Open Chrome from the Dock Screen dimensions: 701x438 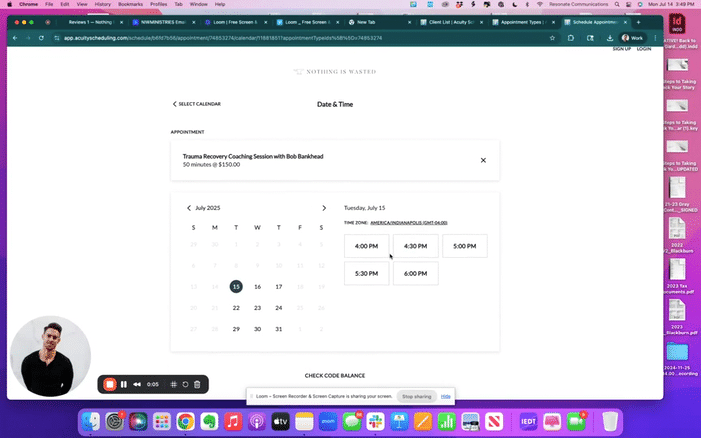[186, 421]
